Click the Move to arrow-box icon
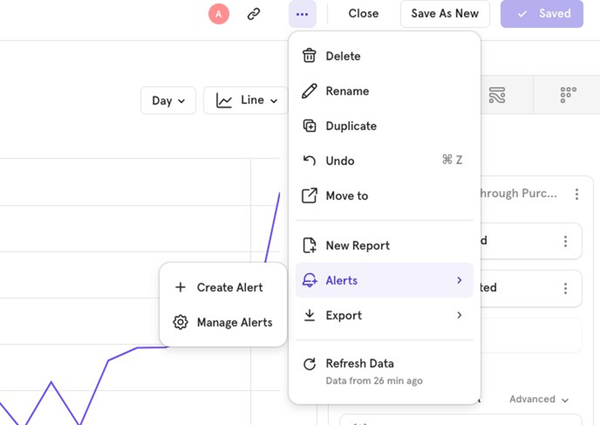600x425 pixels. [x=309, y=195]
